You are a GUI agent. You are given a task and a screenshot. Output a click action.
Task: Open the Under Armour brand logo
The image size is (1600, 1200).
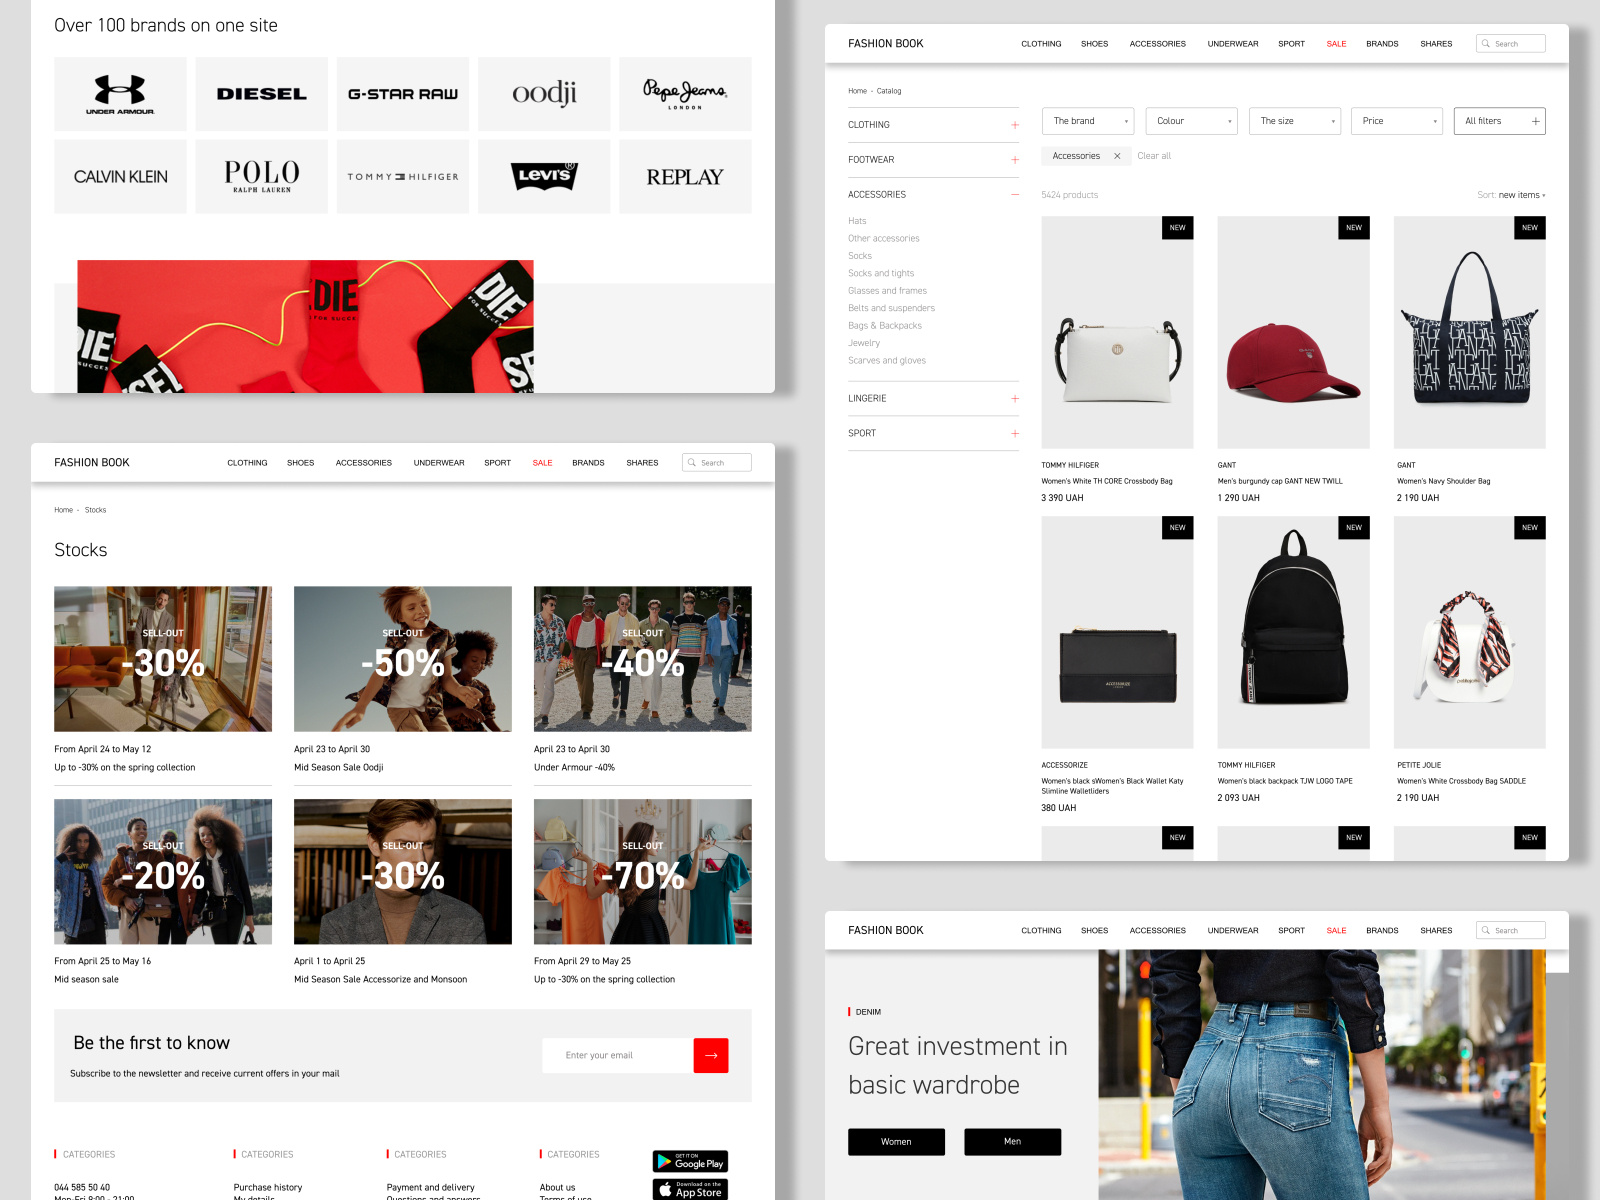[120, 94]
